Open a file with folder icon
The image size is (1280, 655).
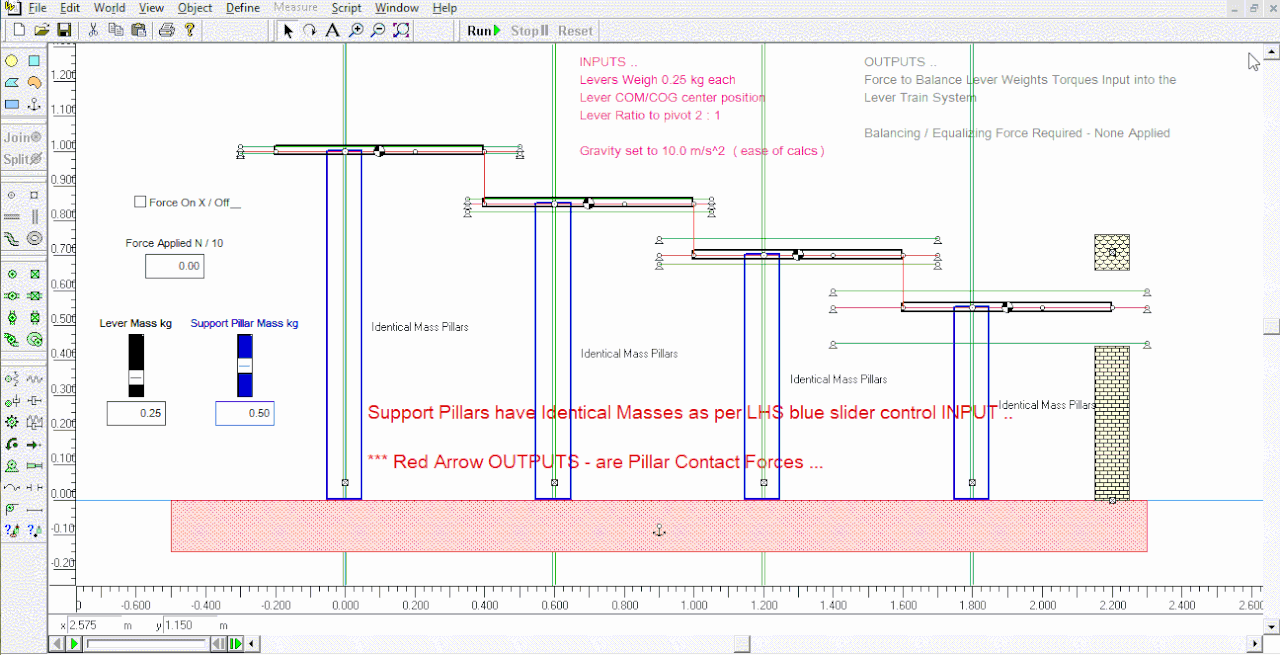click(x=41, y=30)
